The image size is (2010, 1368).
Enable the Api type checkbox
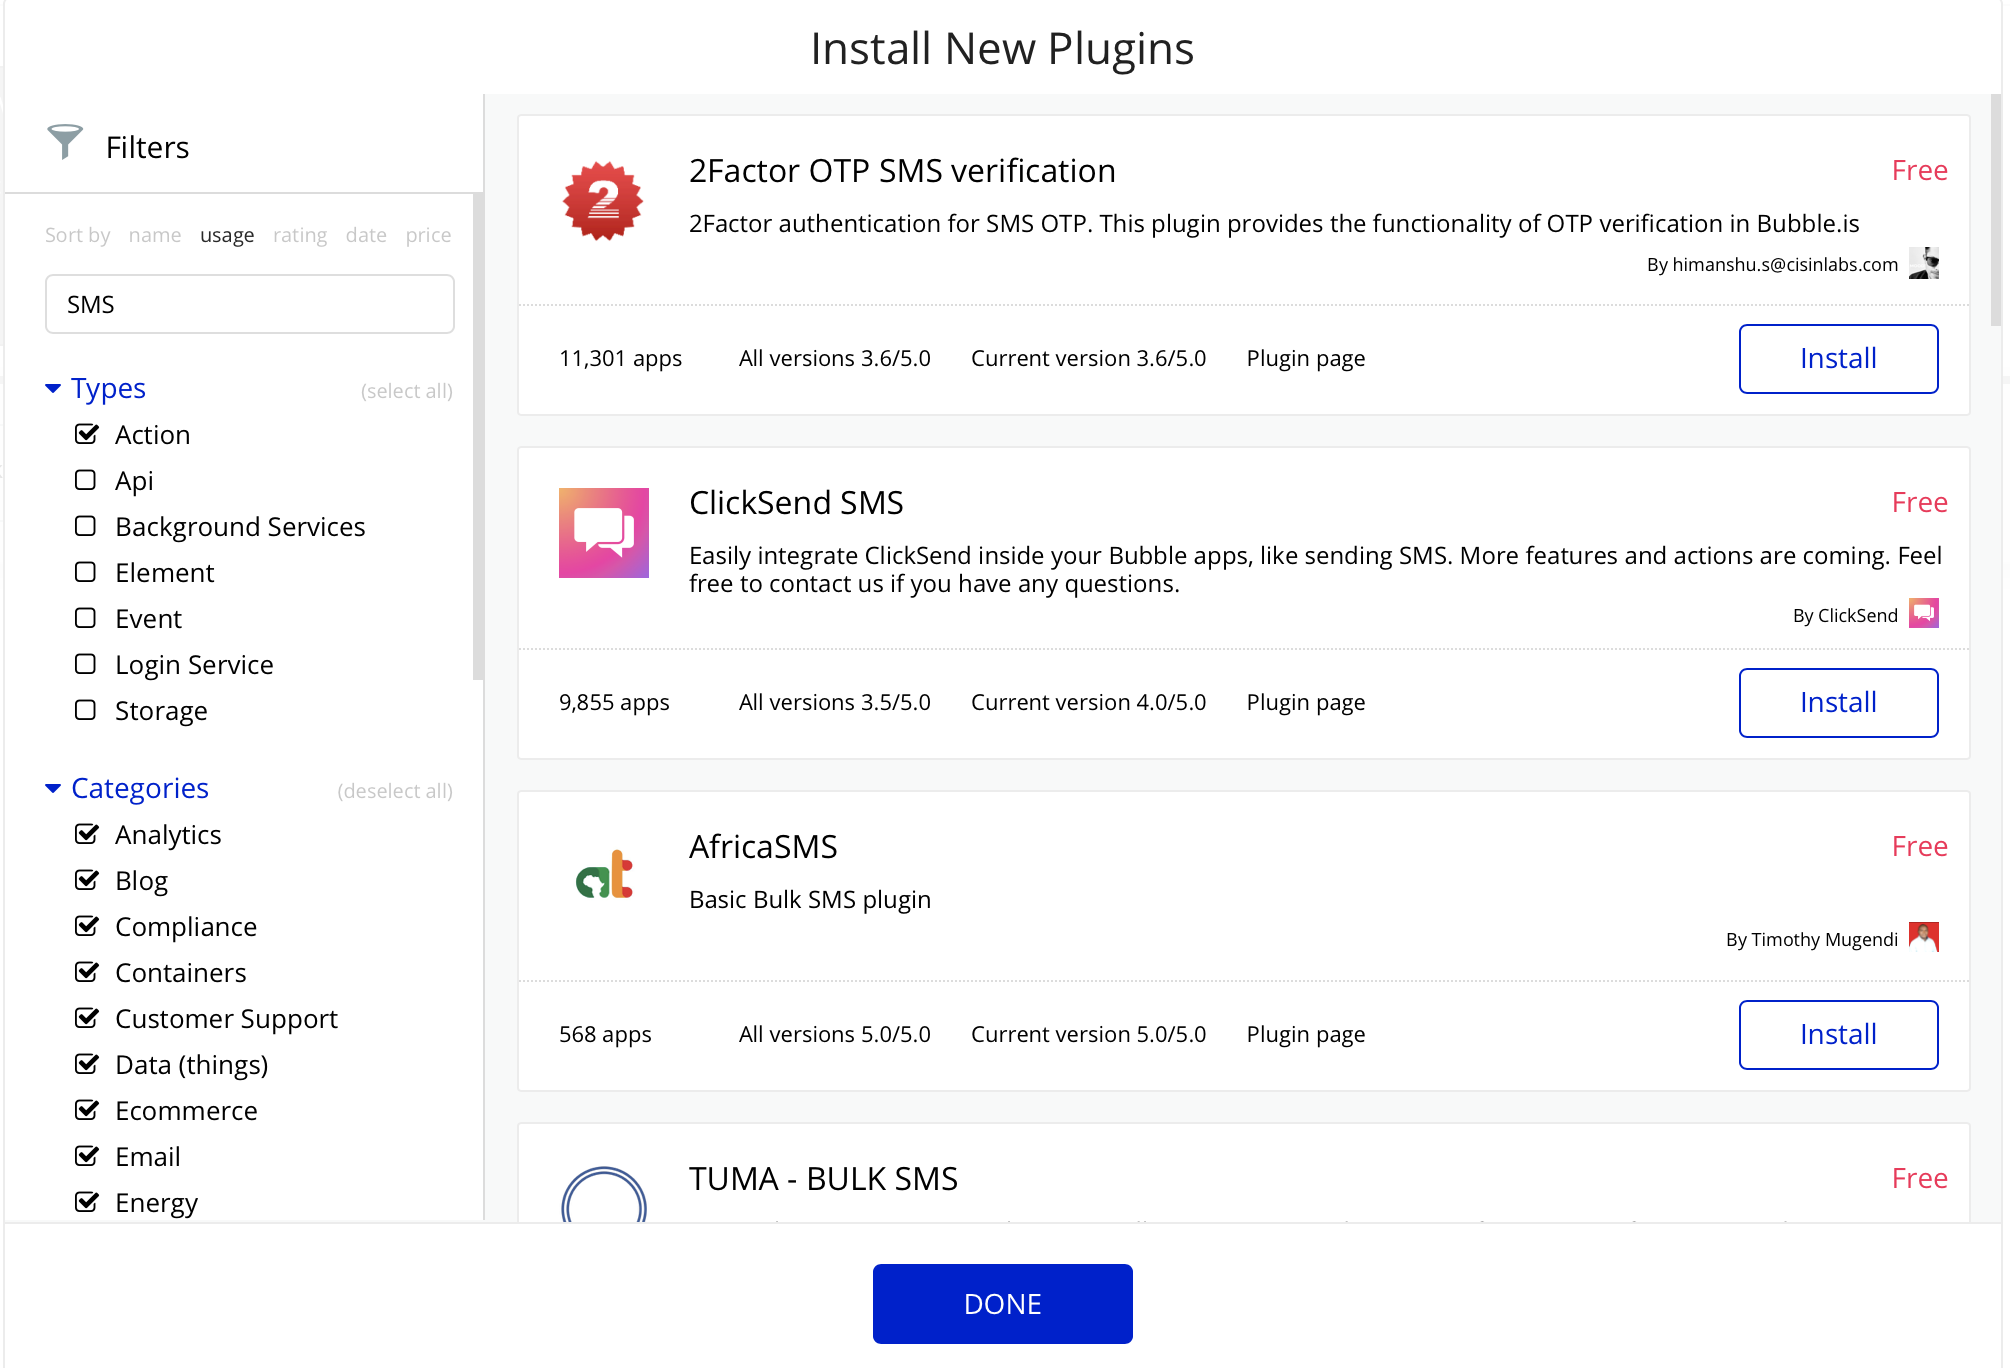tap(86, 480)
